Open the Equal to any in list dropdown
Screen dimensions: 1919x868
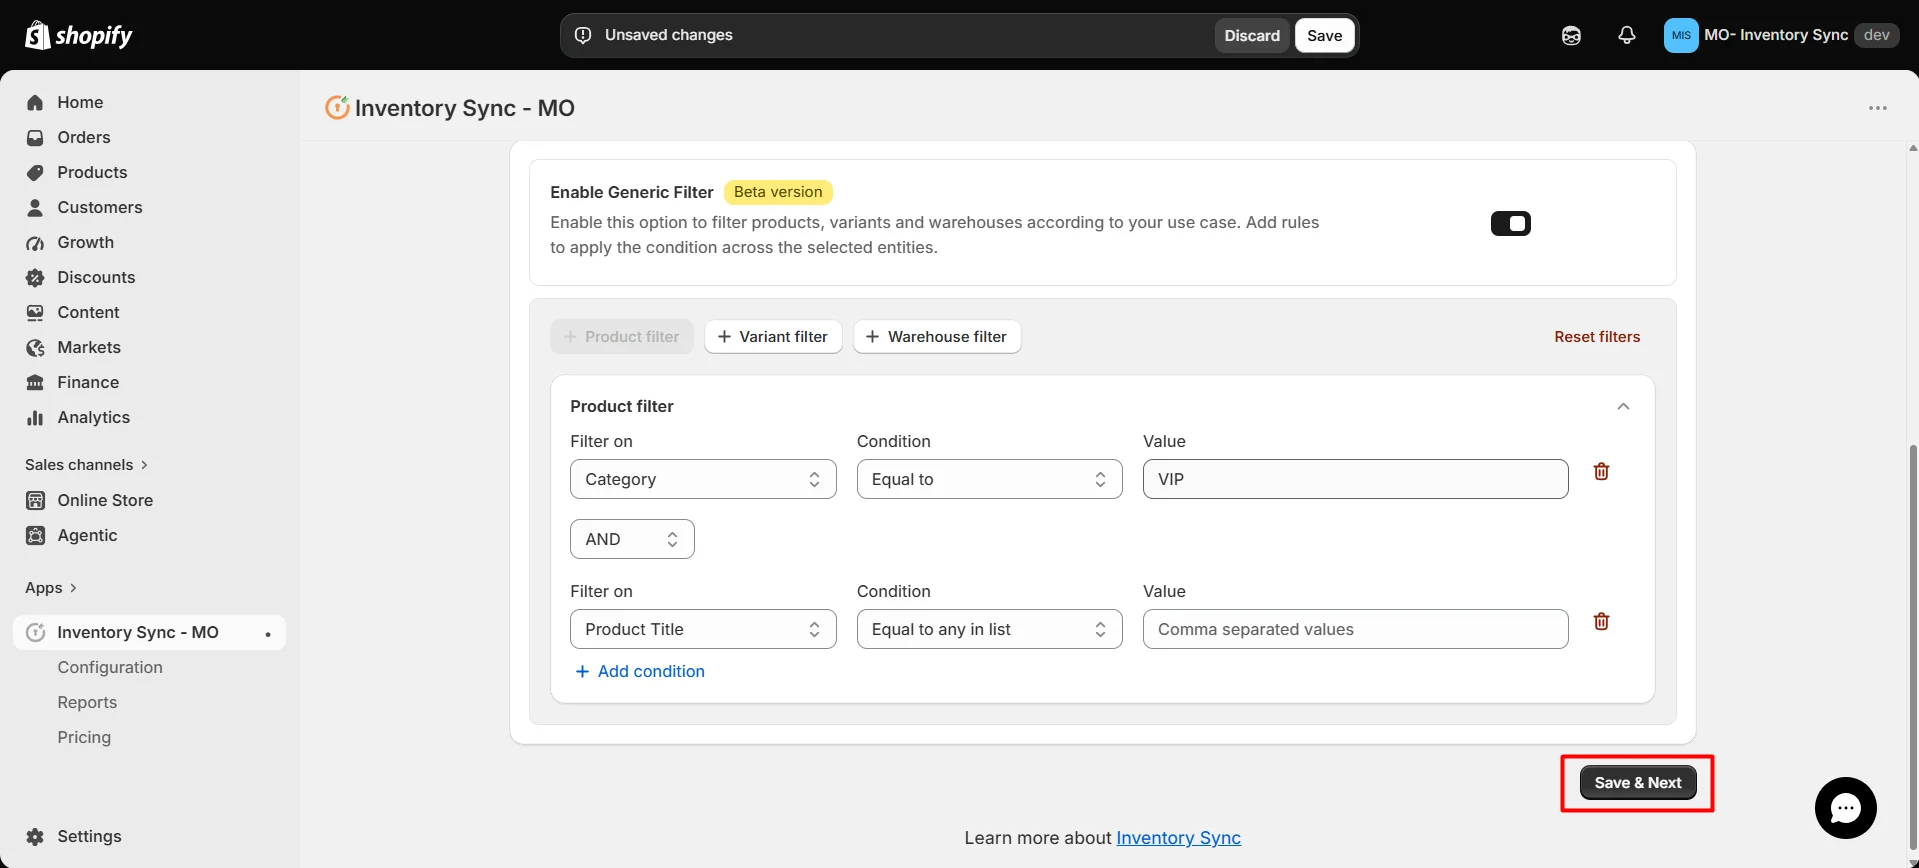[x=989, y=629]
